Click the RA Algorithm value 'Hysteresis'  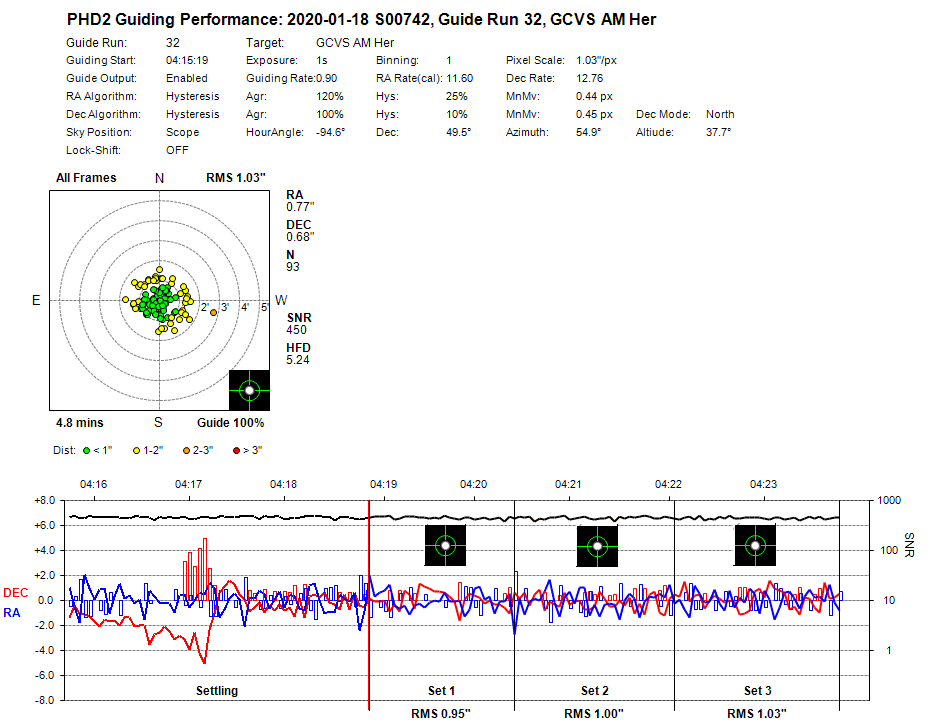(x=193, y=96)
